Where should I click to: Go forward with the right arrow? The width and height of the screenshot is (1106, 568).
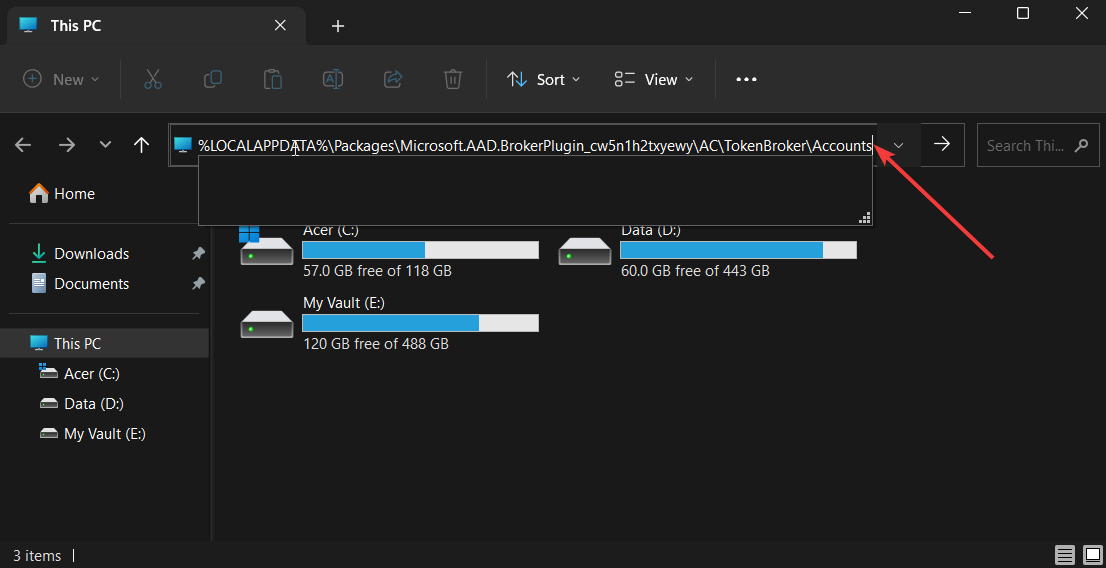tap(66, 145)
